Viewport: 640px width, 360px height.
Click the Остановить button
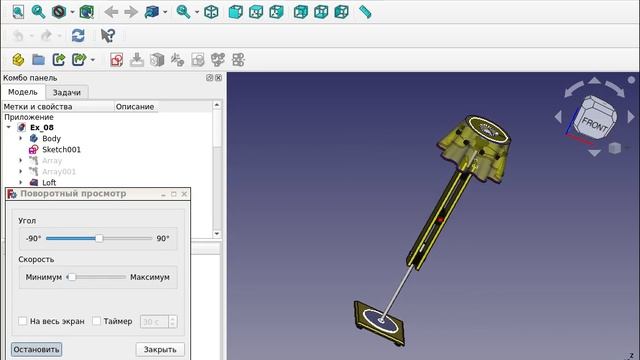(x=36, y=349)
